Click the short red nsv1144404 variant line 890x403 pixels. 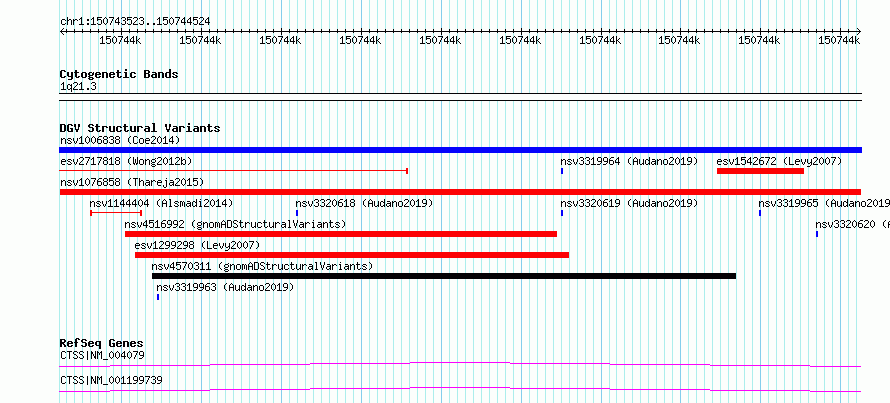116,213
